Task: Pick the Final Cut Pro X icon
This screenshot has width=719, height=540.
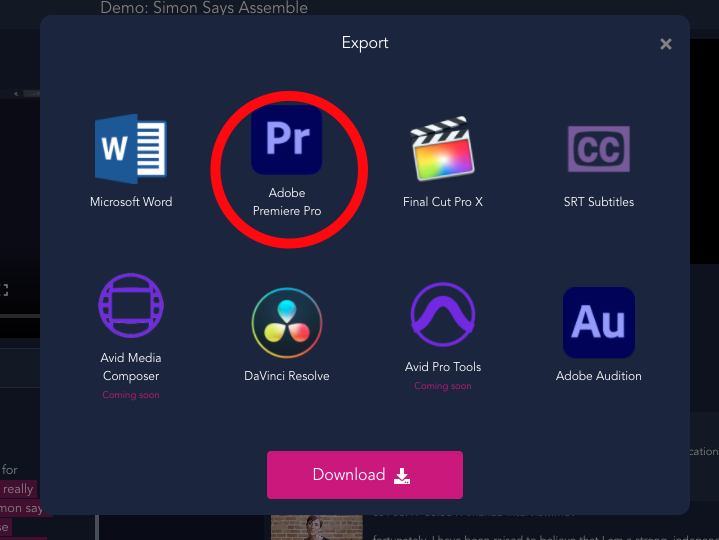Action: pyautogui.click(x=442, y=149)
